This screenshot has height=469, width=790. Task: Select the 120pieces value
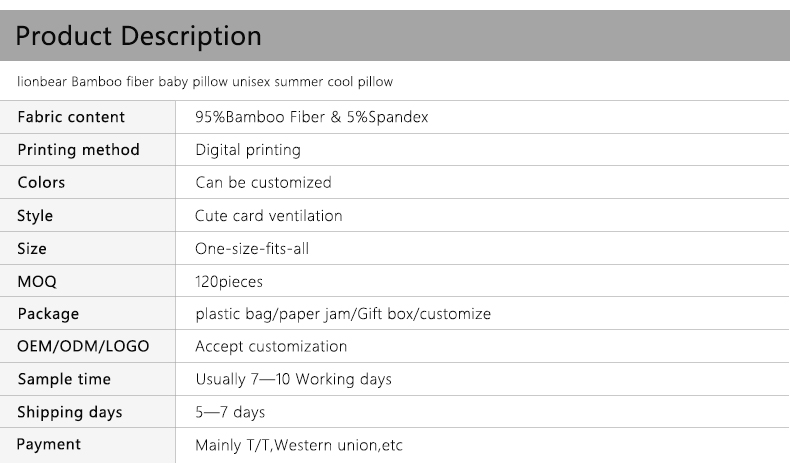point(229,282)
